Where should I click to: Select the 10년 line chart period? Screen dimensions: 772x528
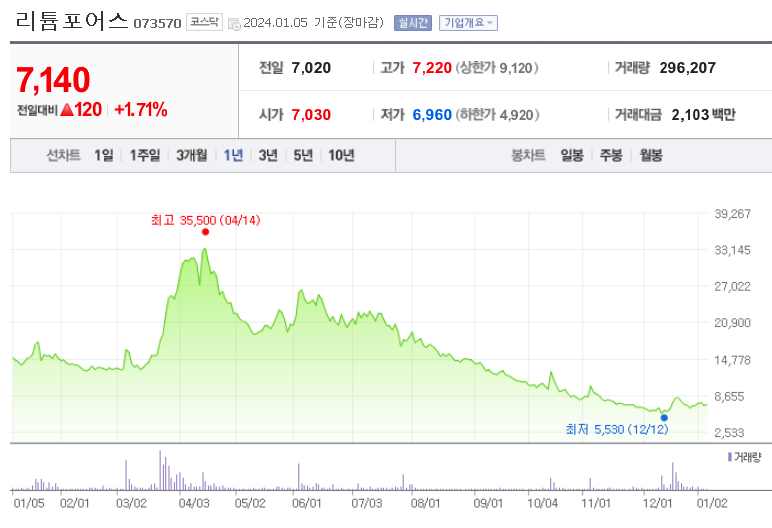click(342, 156)
